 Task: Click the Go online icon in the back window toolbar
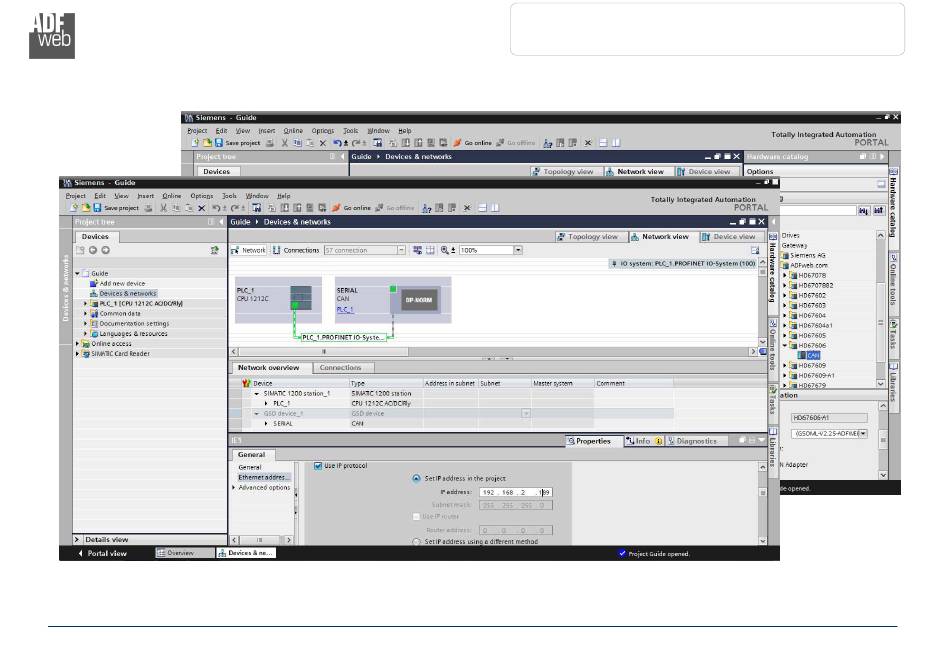[457, 143]
